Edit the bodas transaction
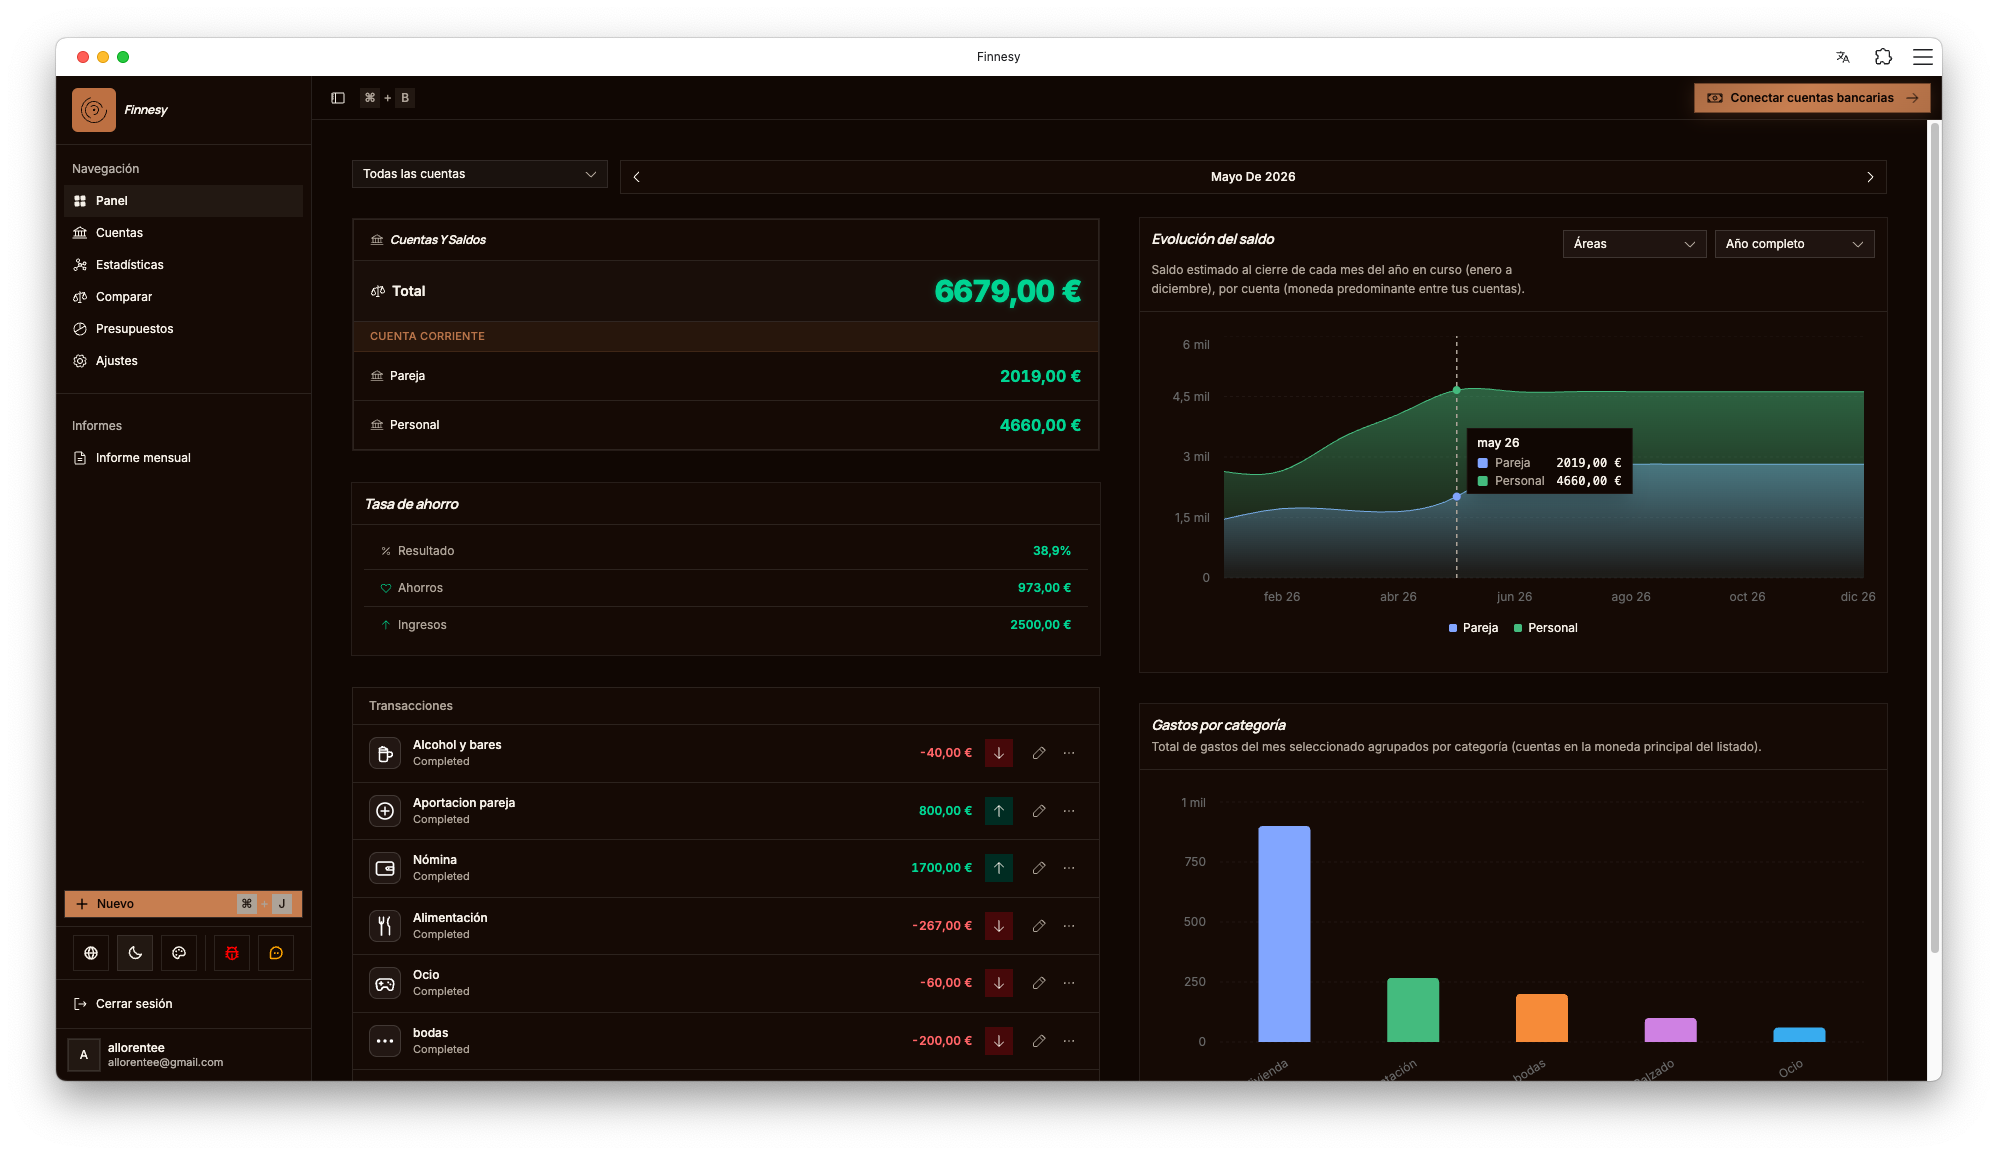 coord(1039,1041)
